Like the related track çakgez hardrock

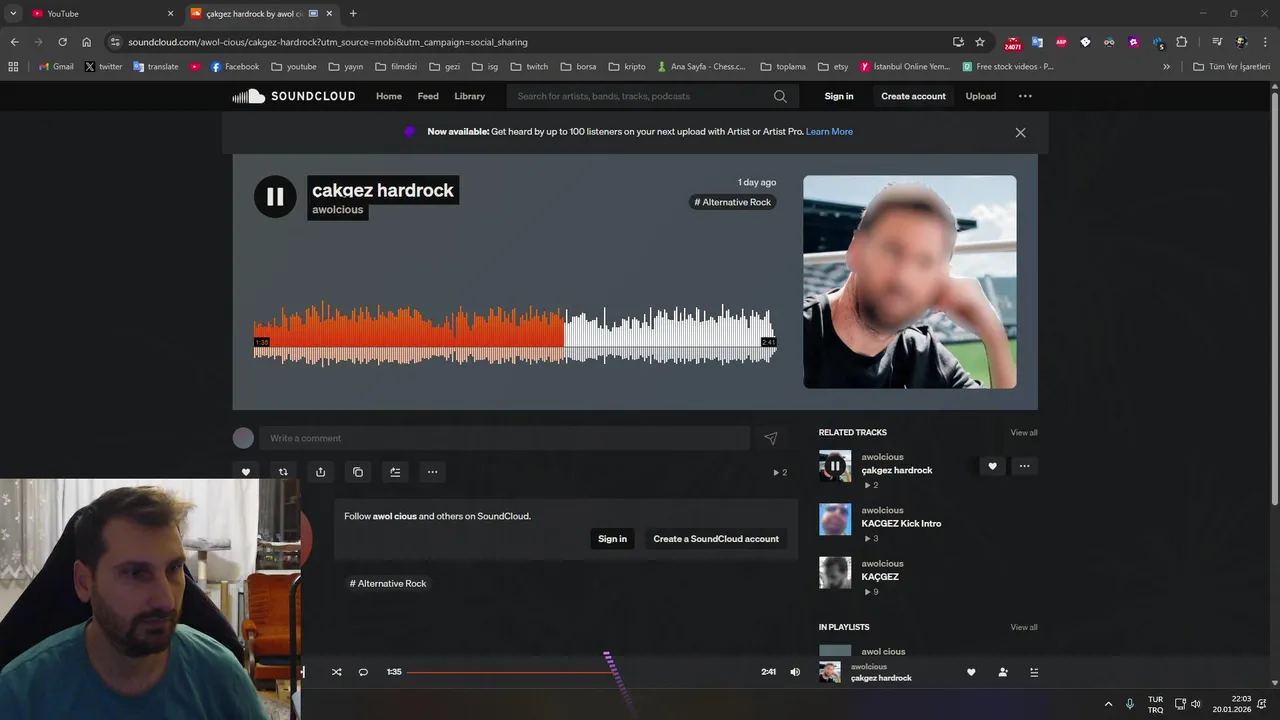992,466
